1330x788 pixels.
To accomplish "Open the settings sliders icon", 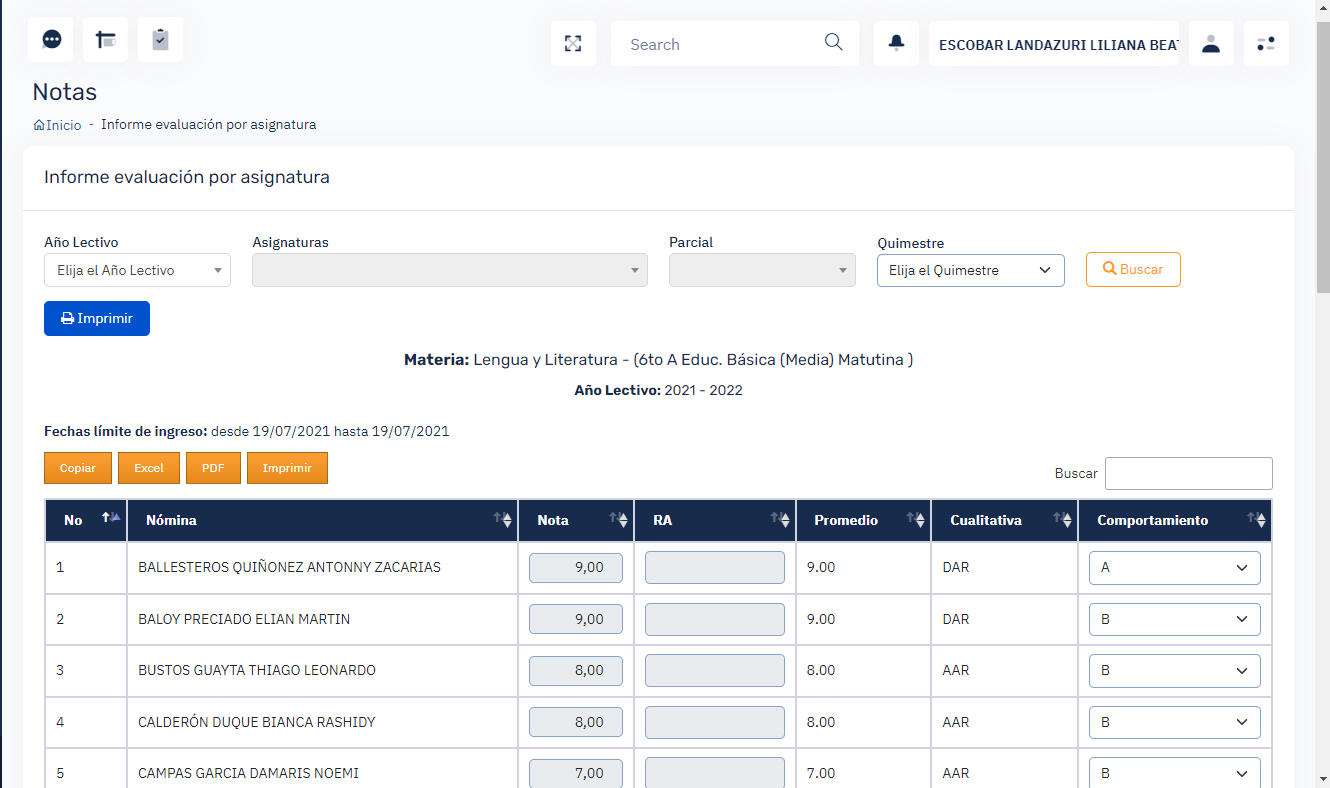I will click(x=1266, y=44).
